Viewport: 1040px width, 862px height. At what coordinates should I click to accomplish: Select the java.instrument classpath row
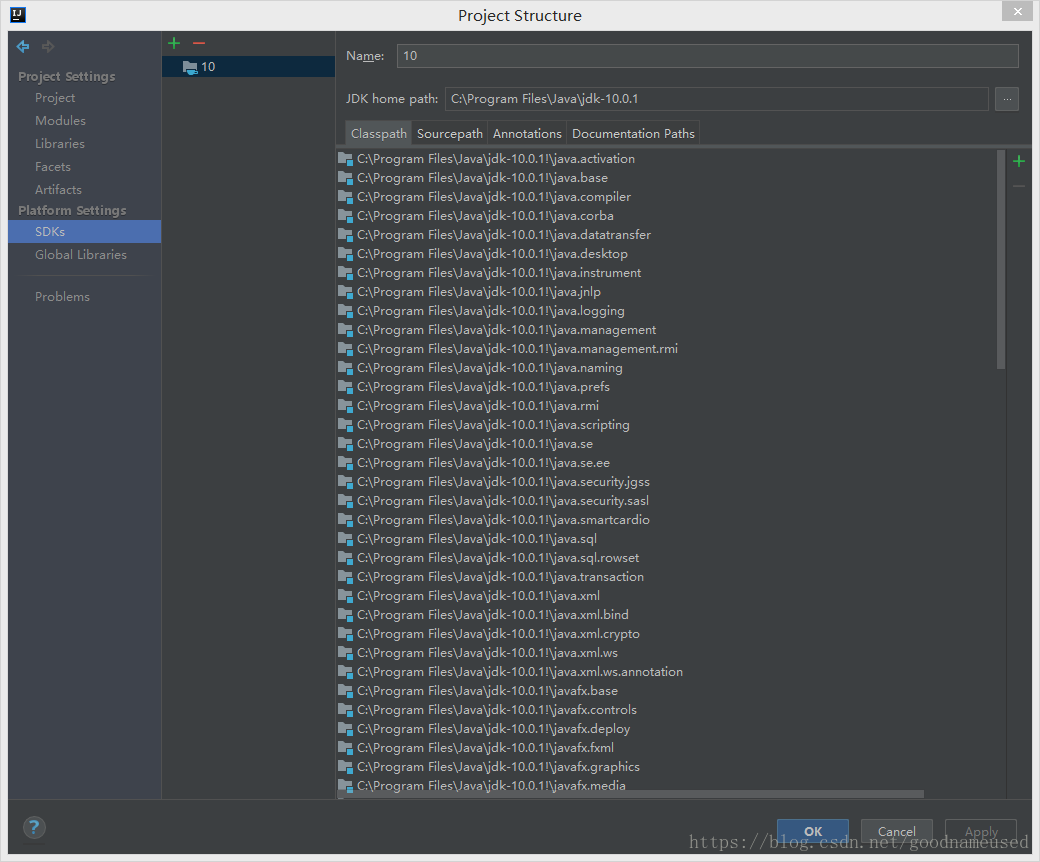(x=667, y=273)
